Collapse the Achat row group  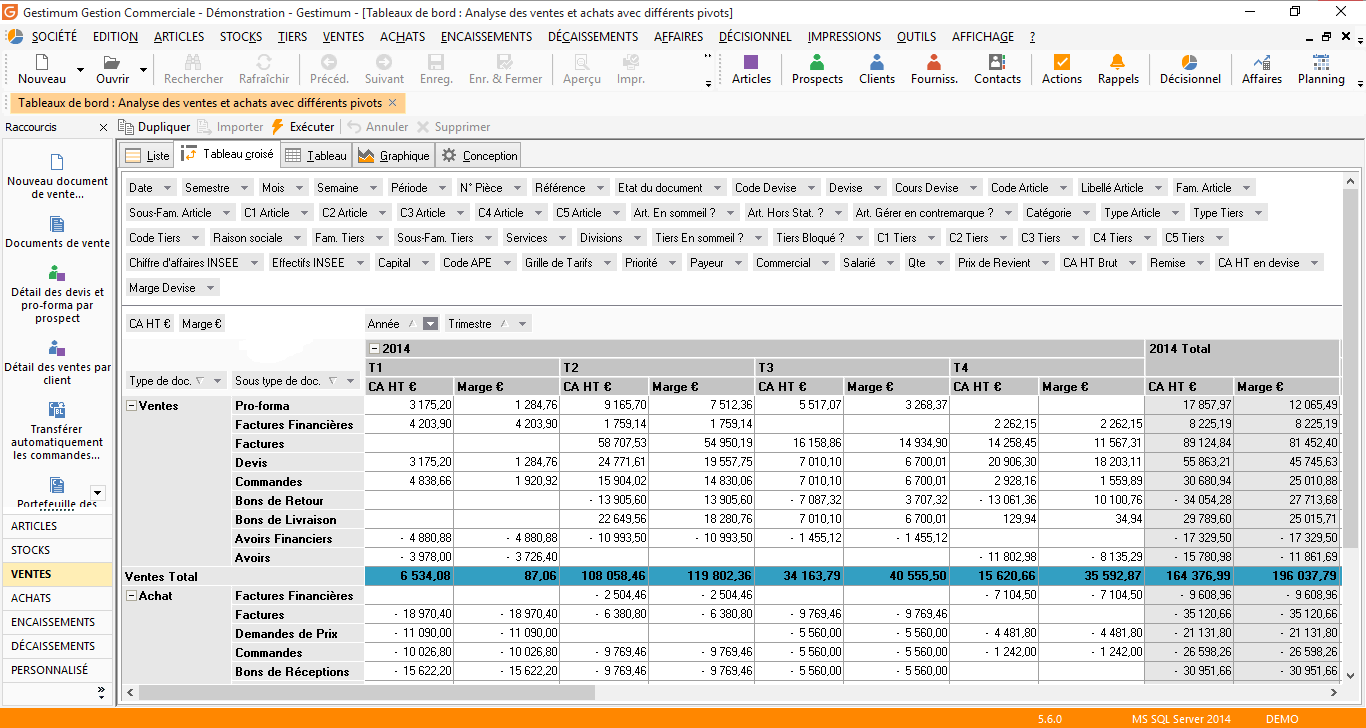click(x=131, y=596)
